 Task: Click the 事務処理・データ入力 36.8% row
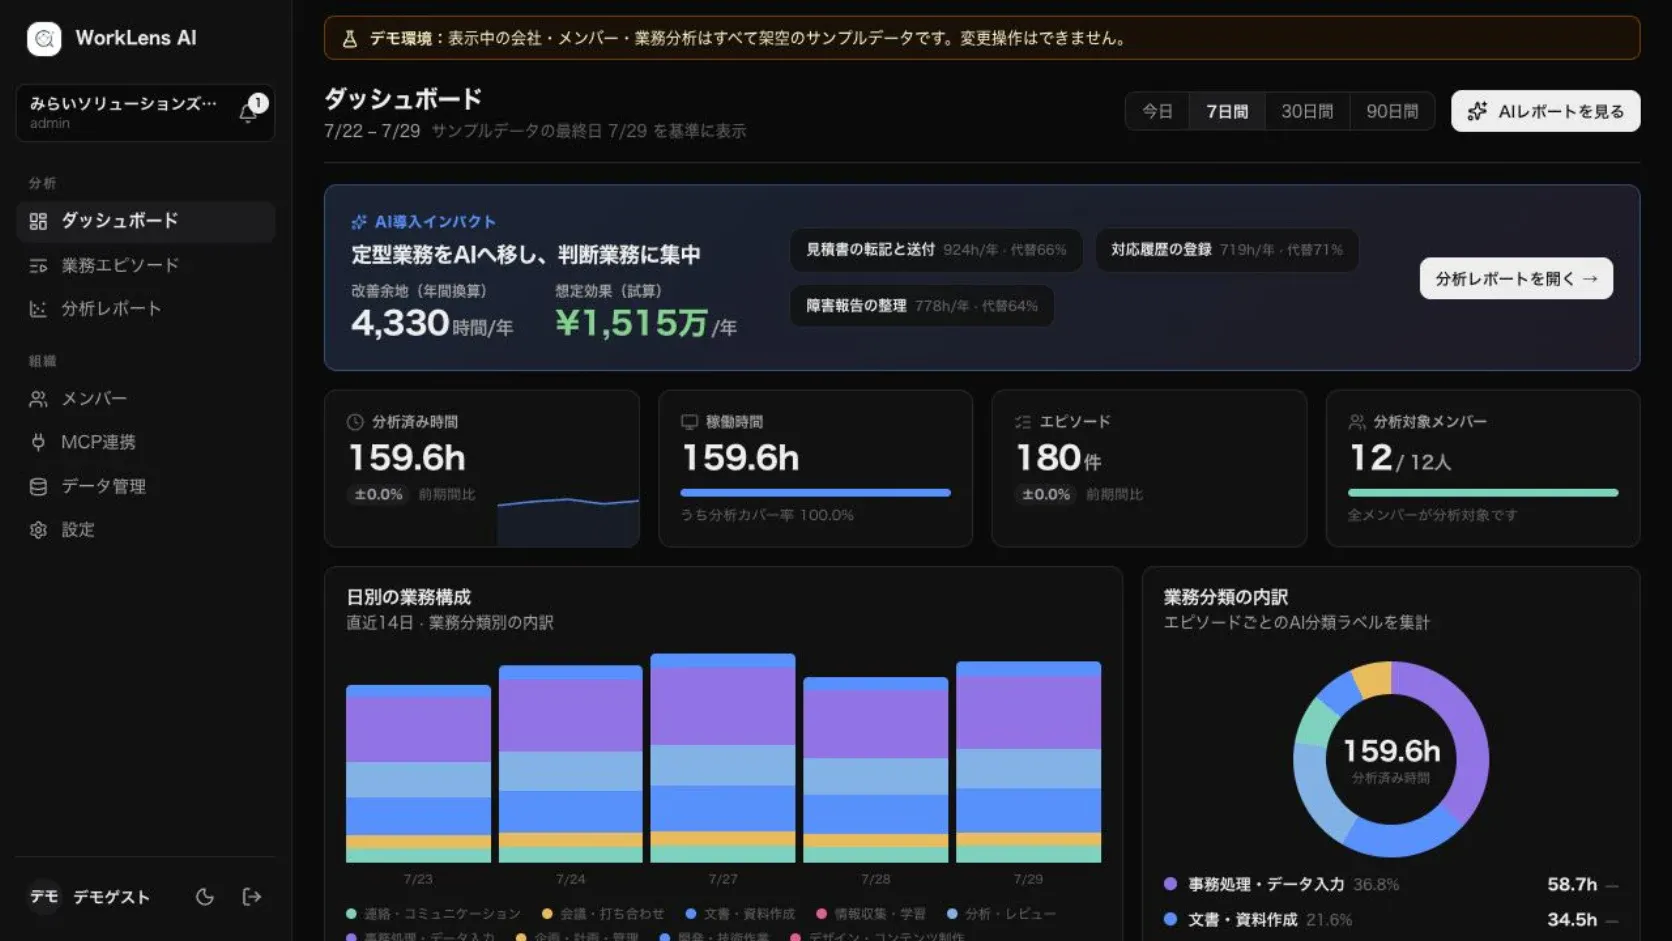(x=1391, y=885)
